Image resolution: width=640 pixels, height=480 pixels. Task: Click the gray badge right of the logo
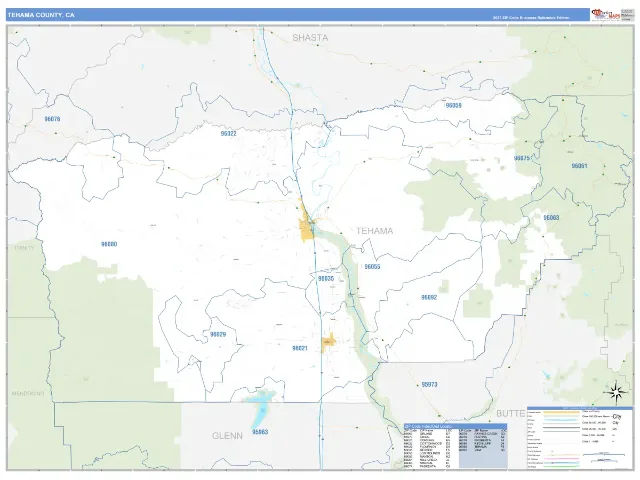tap(627, 15)
